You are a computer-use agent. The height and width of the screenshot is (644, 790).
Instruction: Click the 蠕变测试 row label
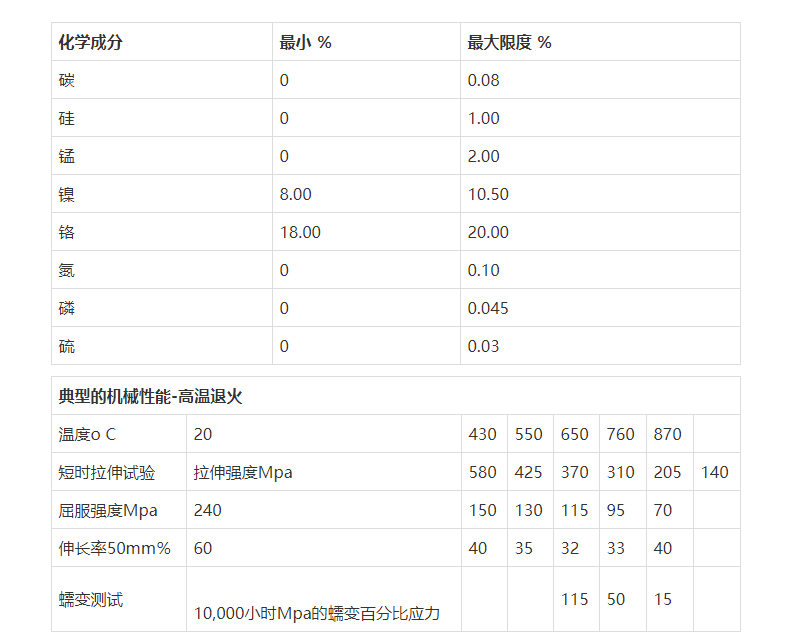[x=91, y=600]
